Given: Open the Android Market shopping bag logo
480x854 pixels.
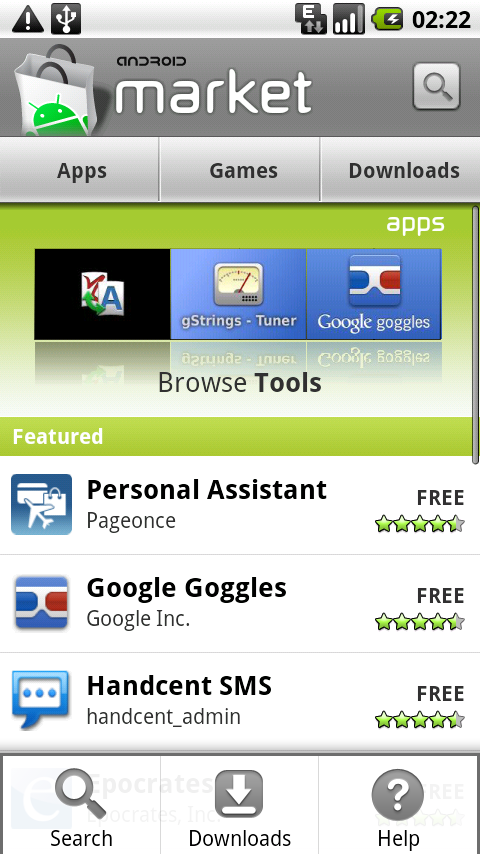Looking at the screenshot, I should pyautogui.click(x=53, y=90).
